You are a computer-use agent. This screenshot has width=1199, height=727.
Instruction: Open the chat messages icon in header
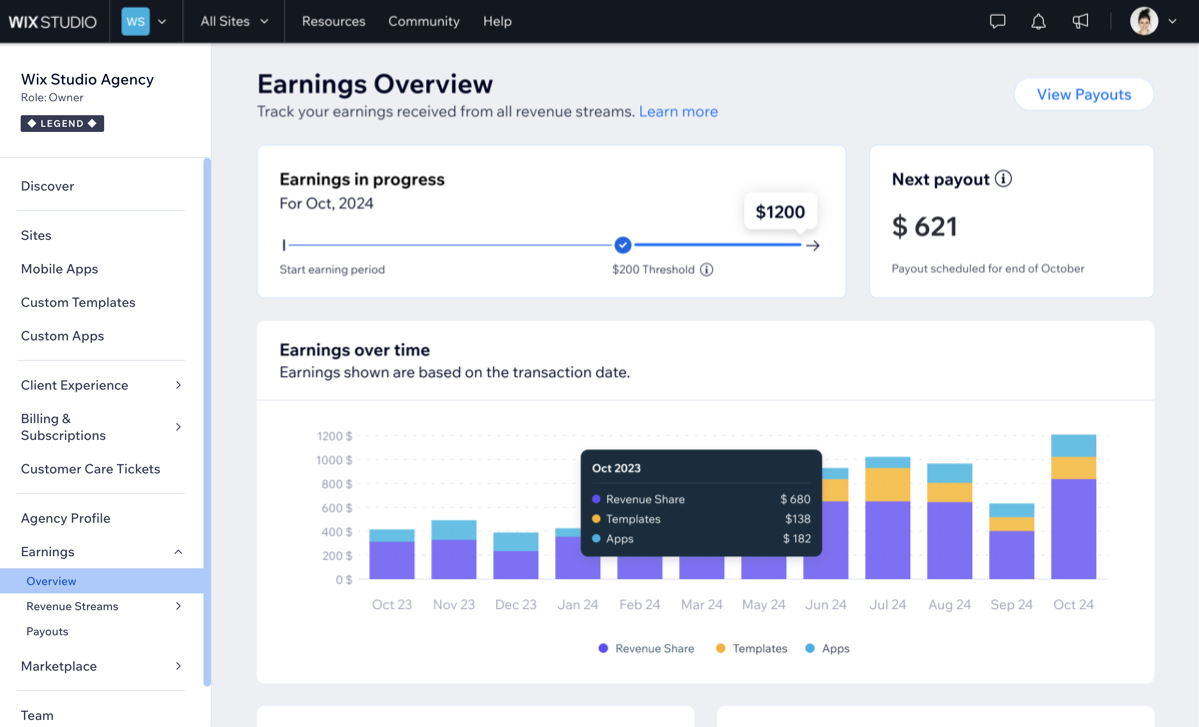(x=997, y=21)
